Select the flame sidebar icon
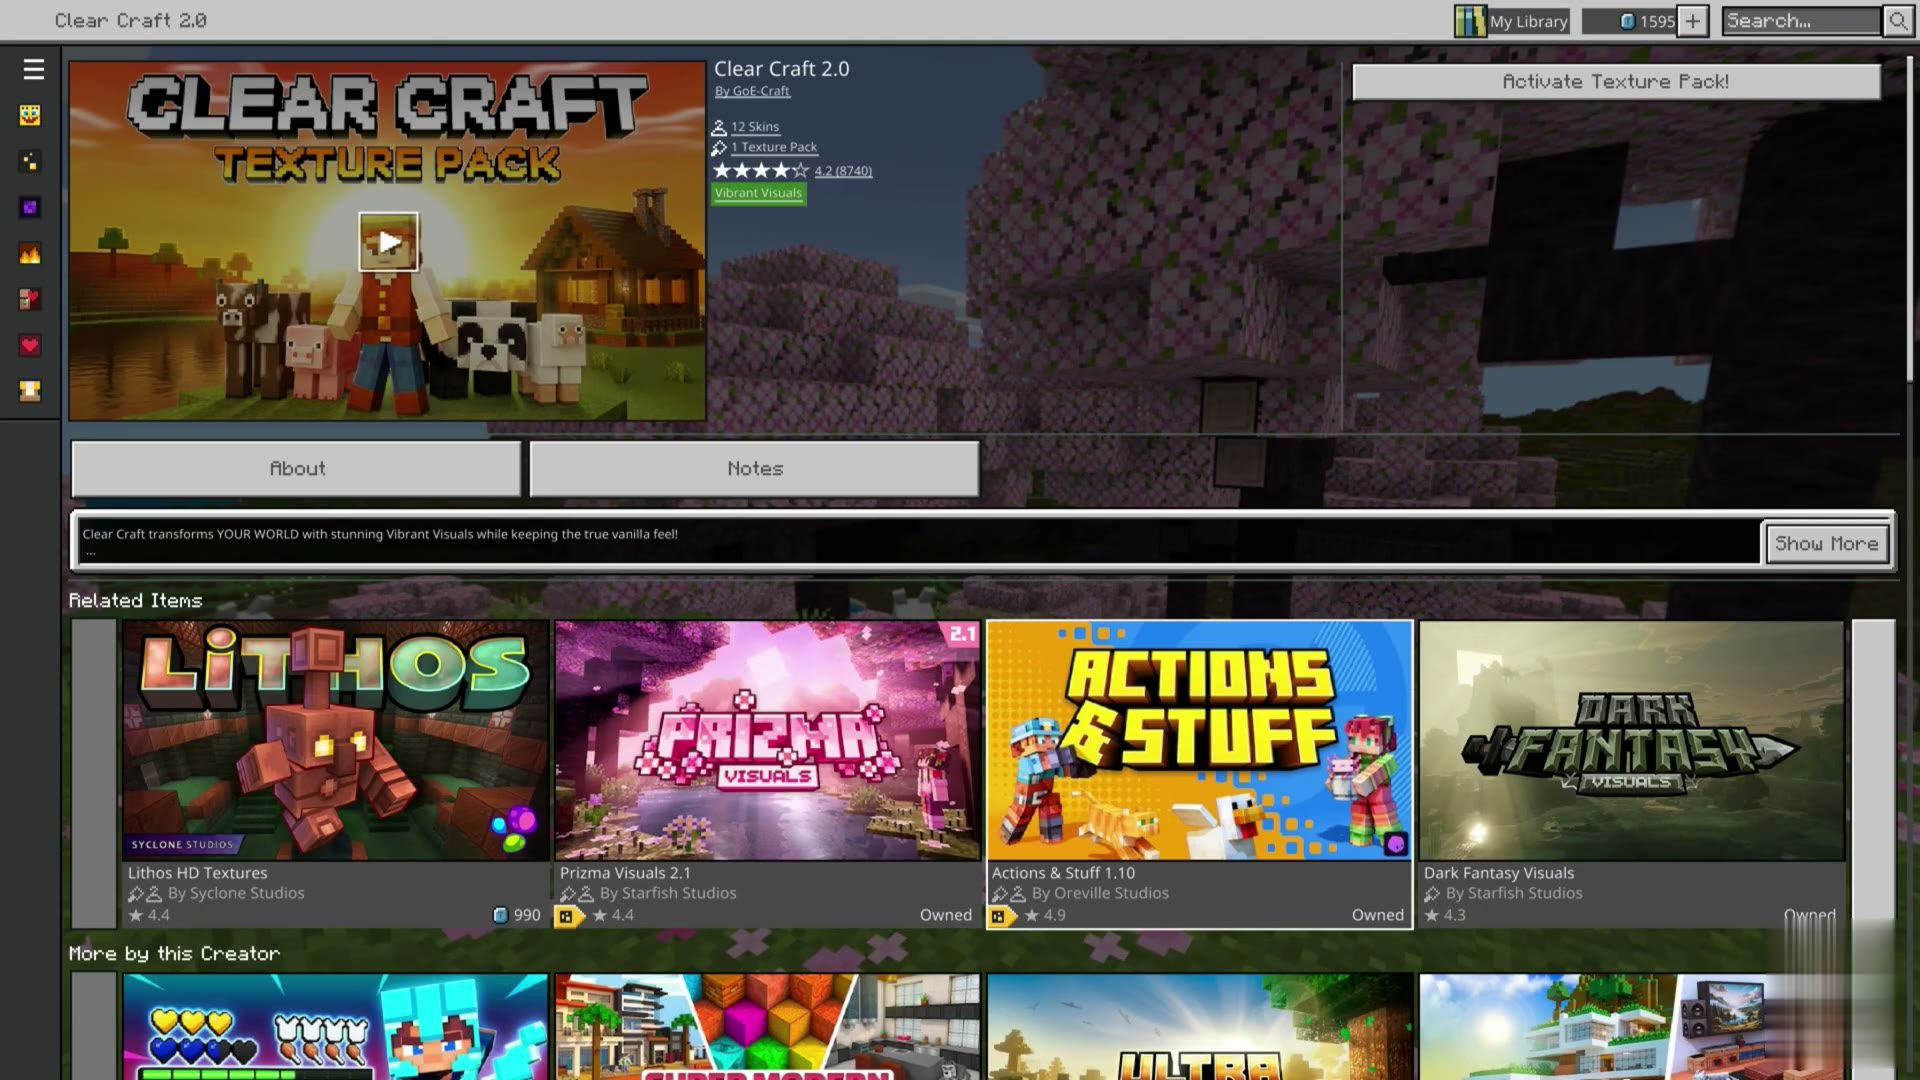Viewport: 1920px width, 1080px height. (30, 253)
